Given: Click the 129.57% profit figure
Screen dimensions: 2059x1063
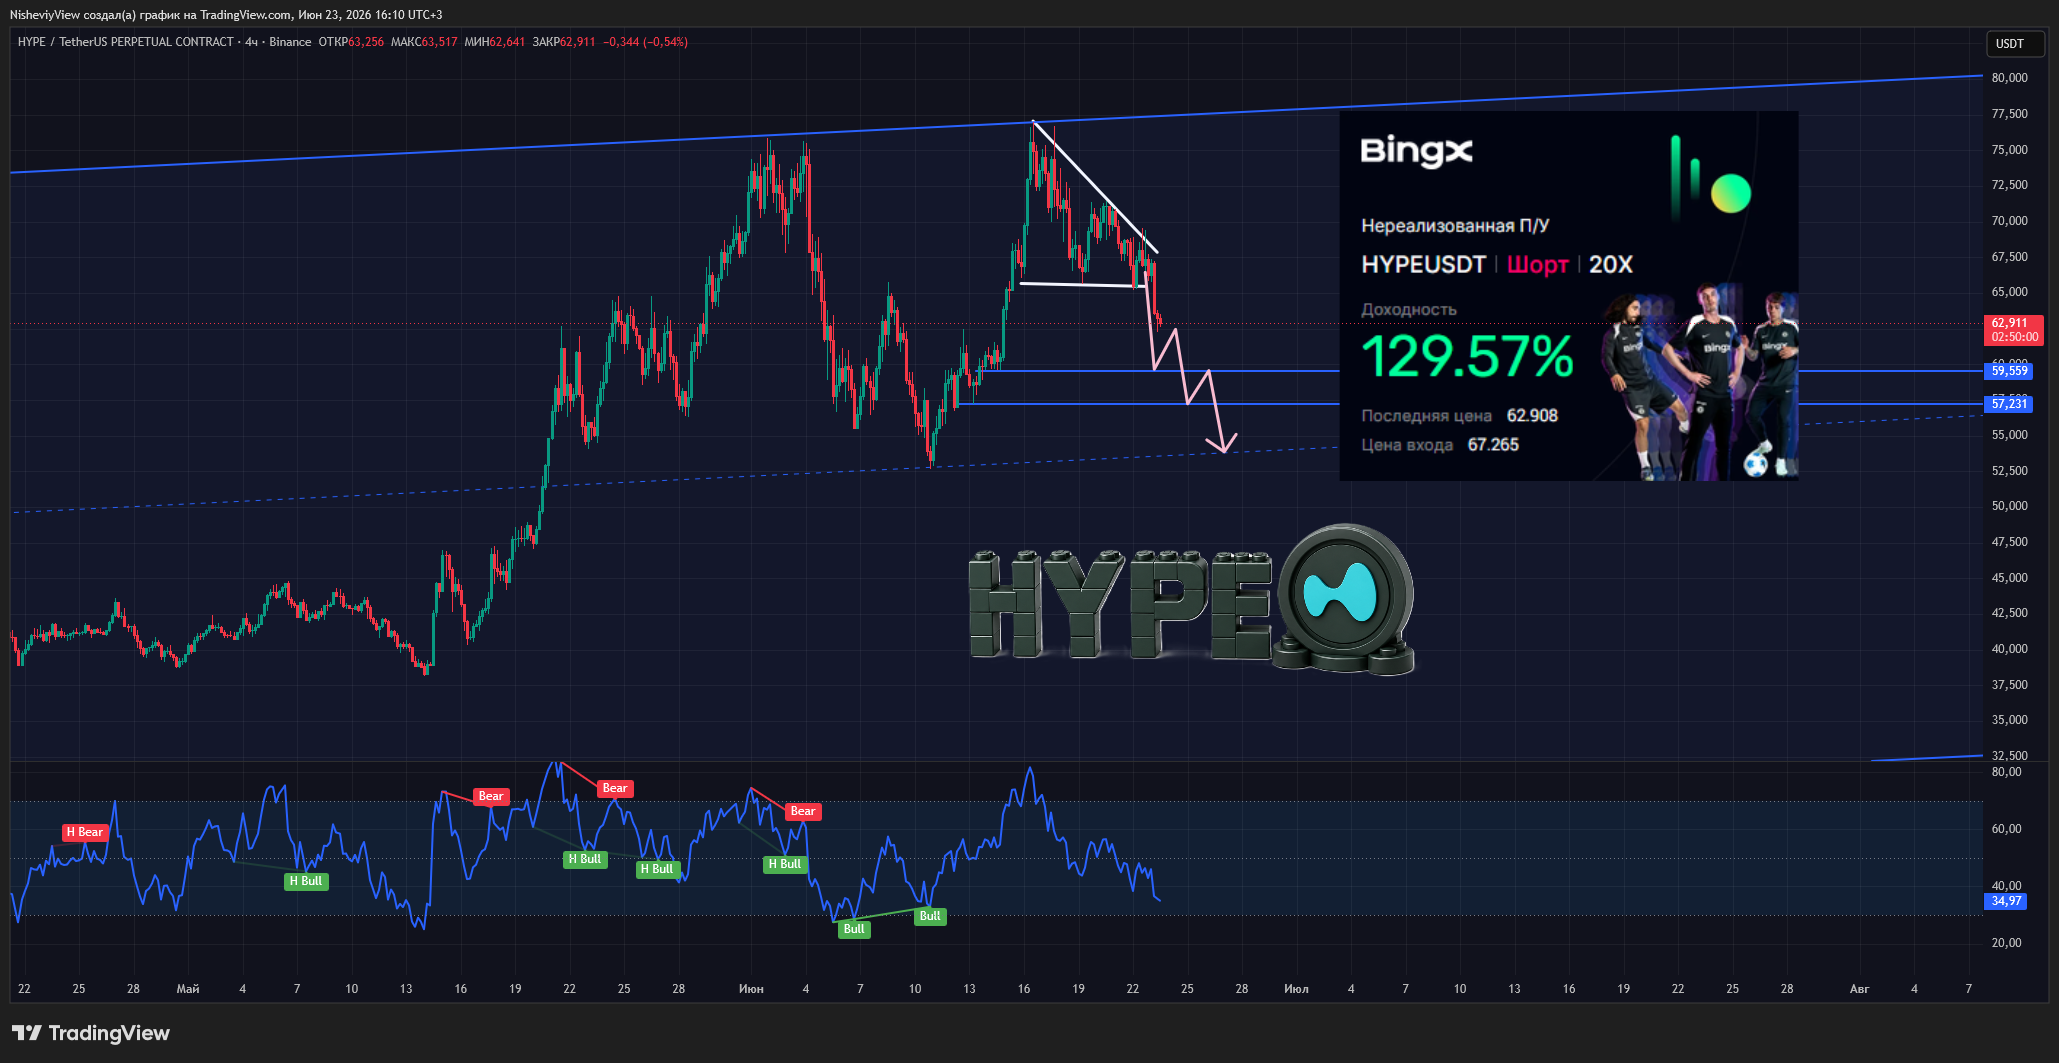Looking at the screenshot, I should 1467,357.
